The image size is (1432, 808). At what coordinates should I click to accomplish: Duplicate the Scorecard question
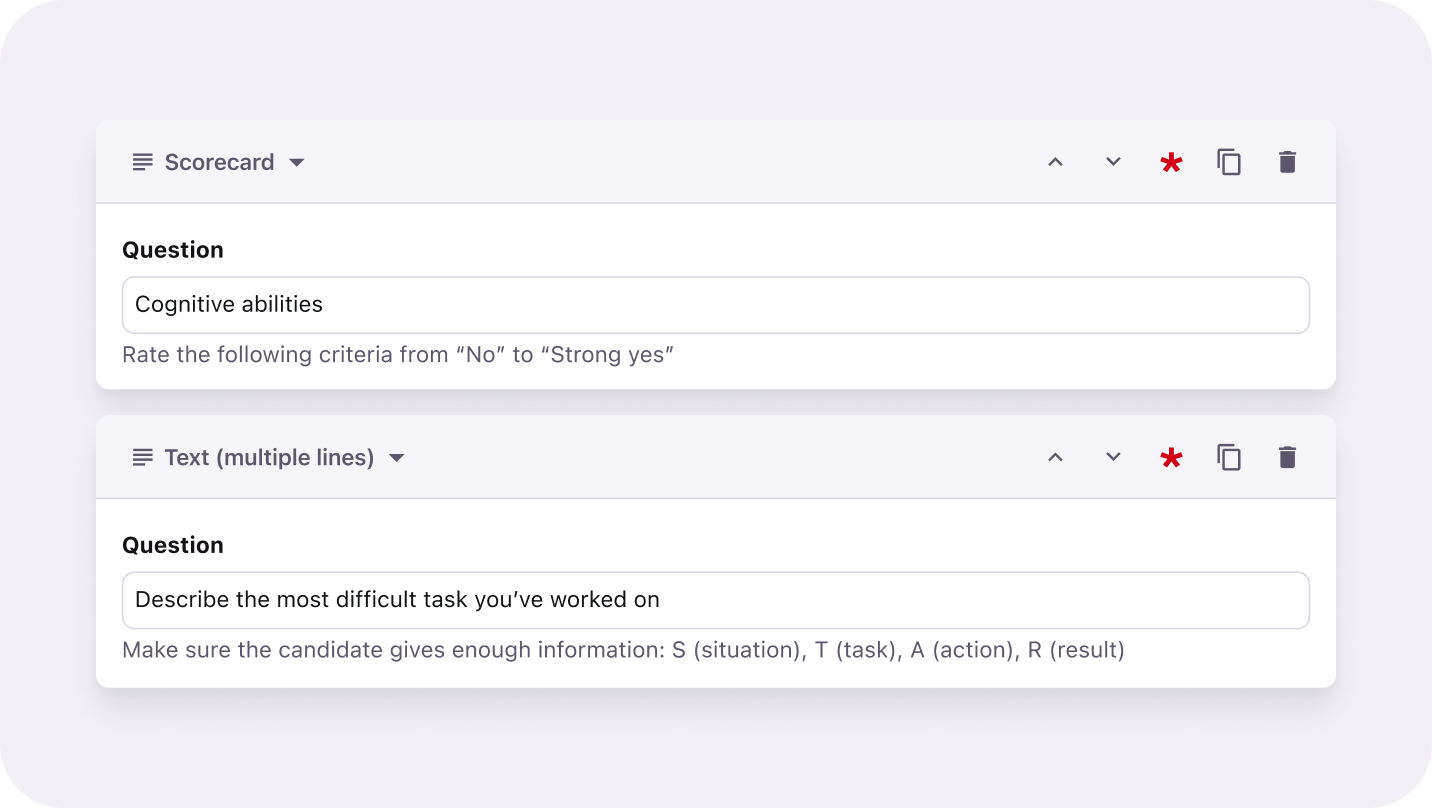click(1229, 162)
